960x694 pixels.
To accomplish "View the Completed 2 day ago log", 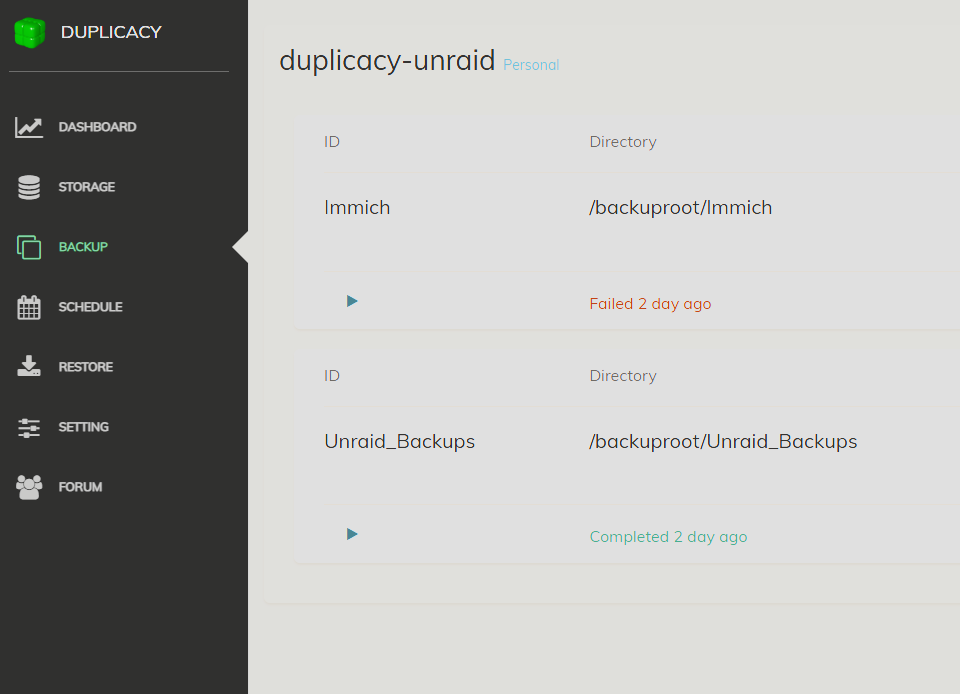I will 668,537.
